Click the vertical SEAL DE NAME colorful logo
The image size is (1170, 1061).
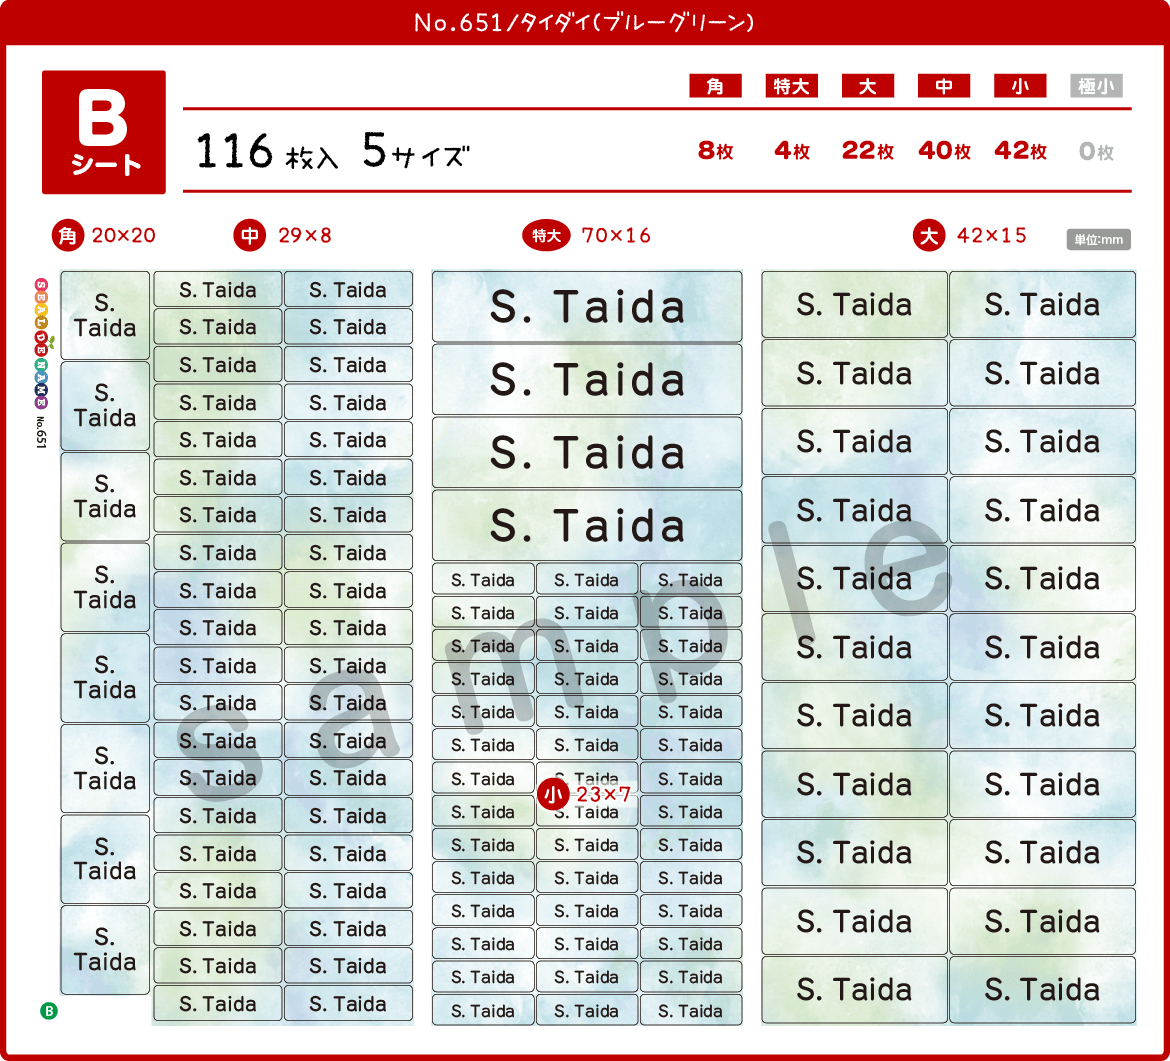point(42,343)
